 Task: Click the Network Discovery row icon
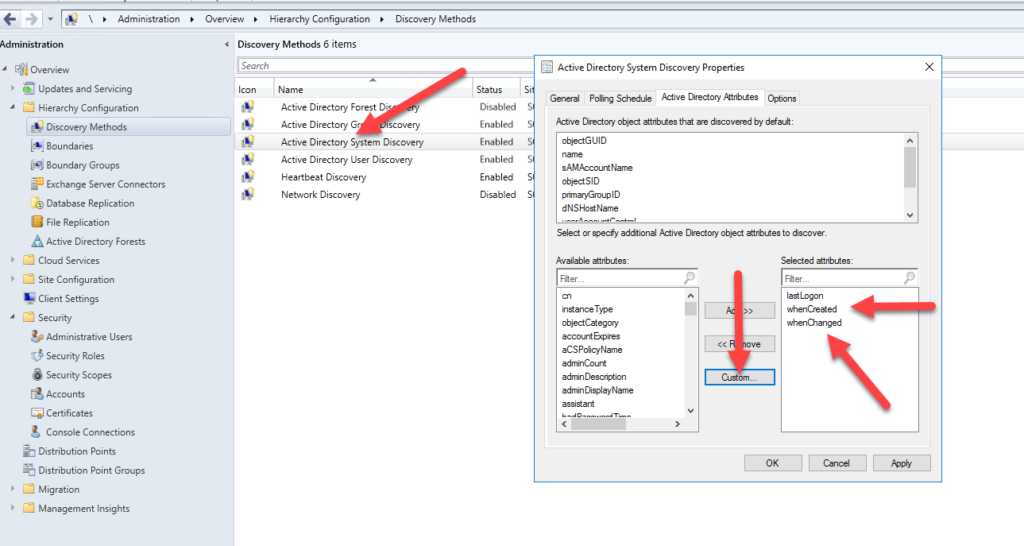tap(248, 194)
